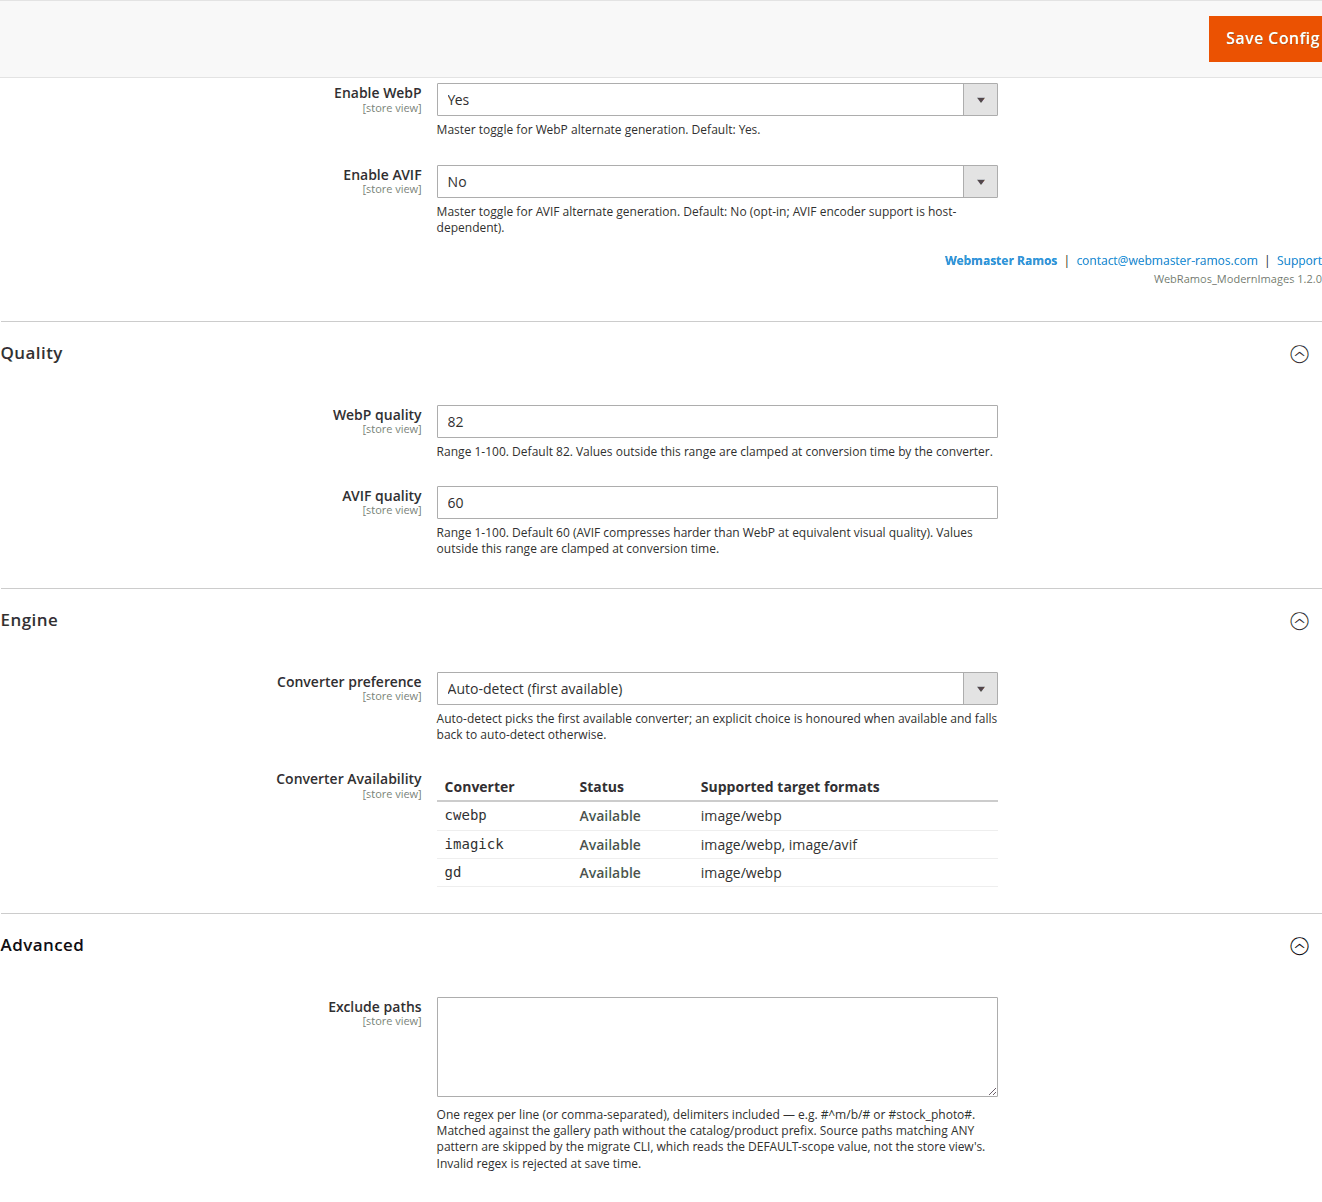Click the Enable WebP dropdown arrow
Viewport: 1322px width, 1202px height.
click(x=980, y=100)
